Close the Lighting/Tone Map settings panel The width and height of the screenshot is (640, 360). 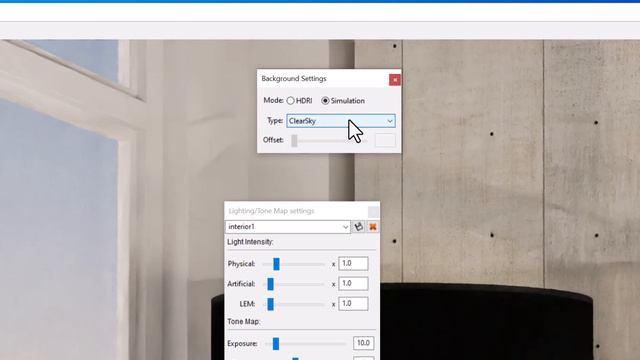373,211
